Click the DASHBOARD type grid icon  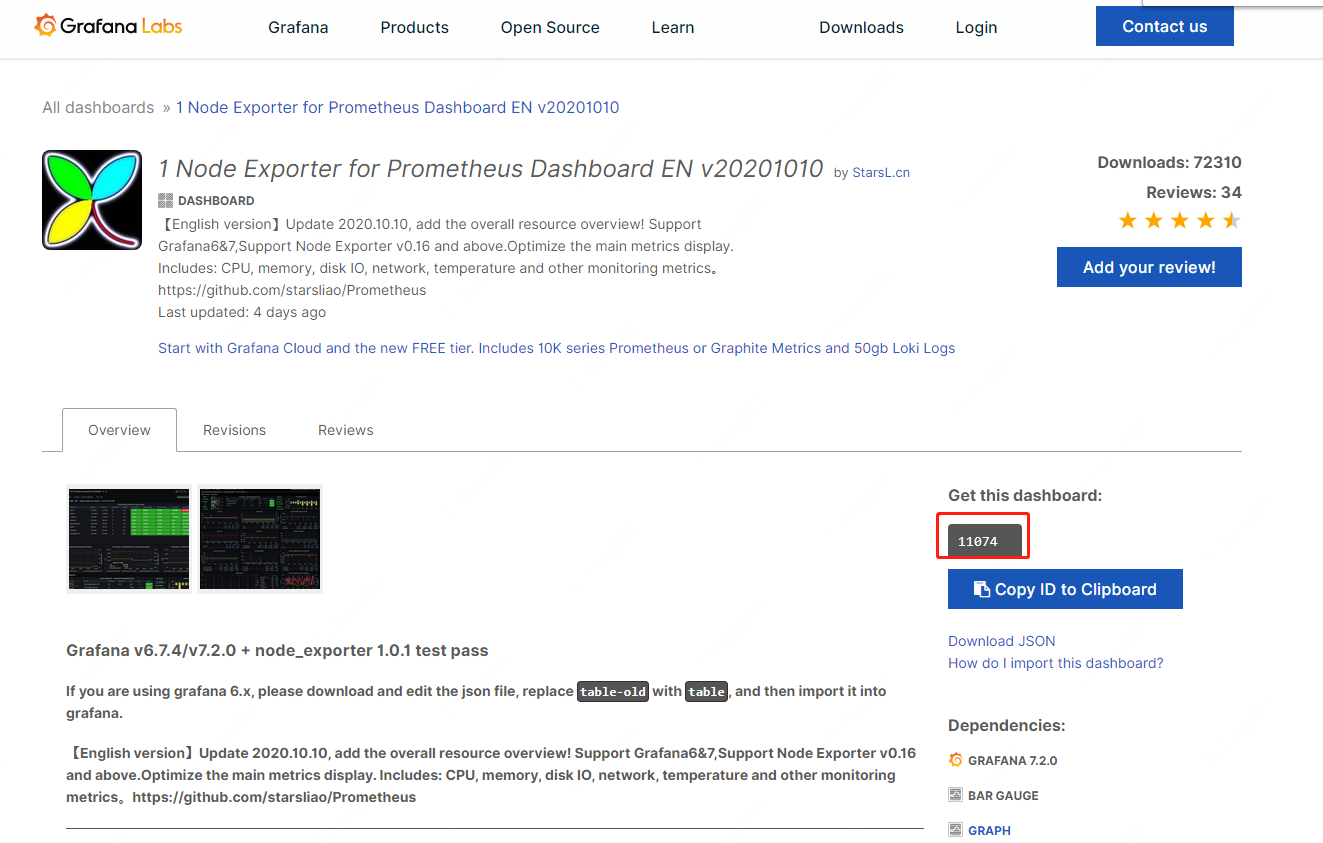point(165,200)
